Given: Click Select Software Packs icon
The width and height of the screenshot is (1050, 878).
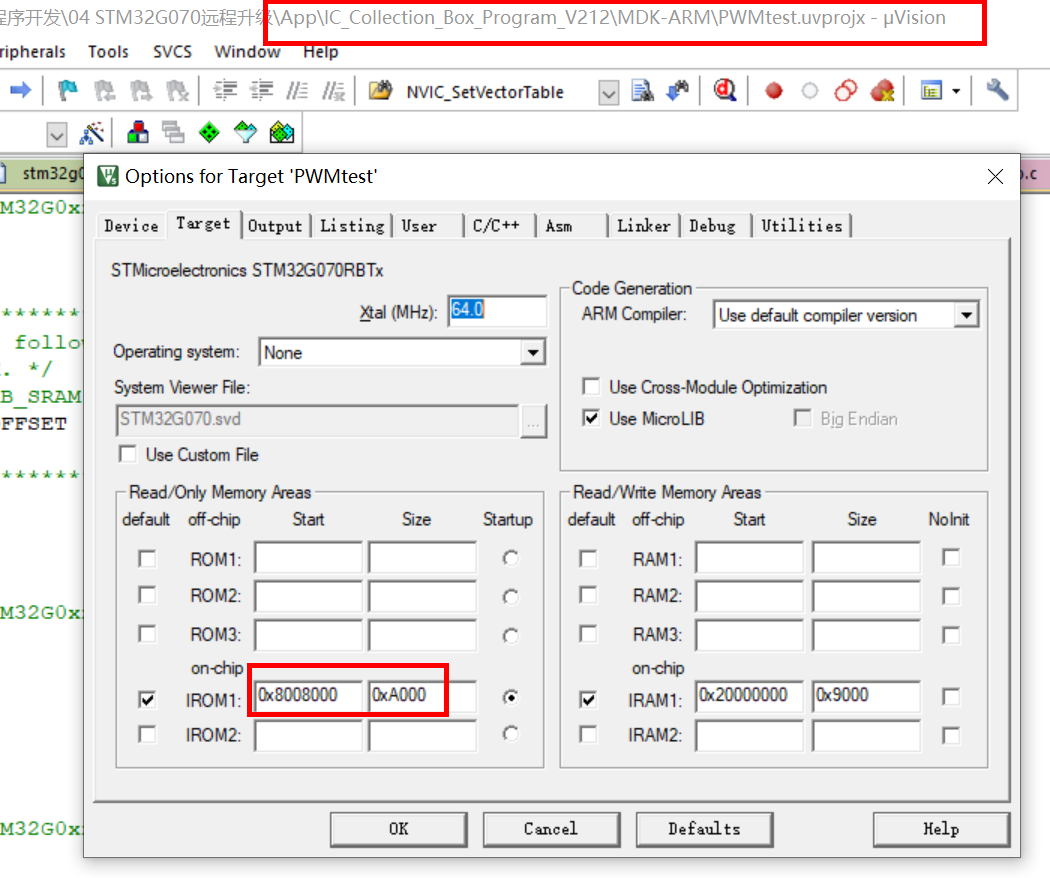Looking at the screenshot, I should tap(245, 133).
